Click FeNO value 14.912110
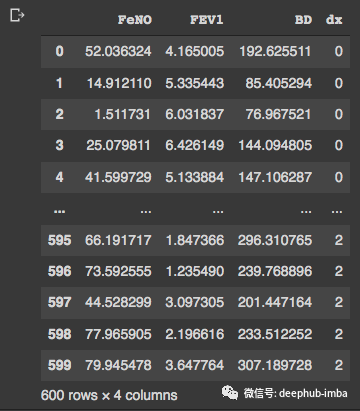This screenshot has width=360, height=411. point(119,83)
